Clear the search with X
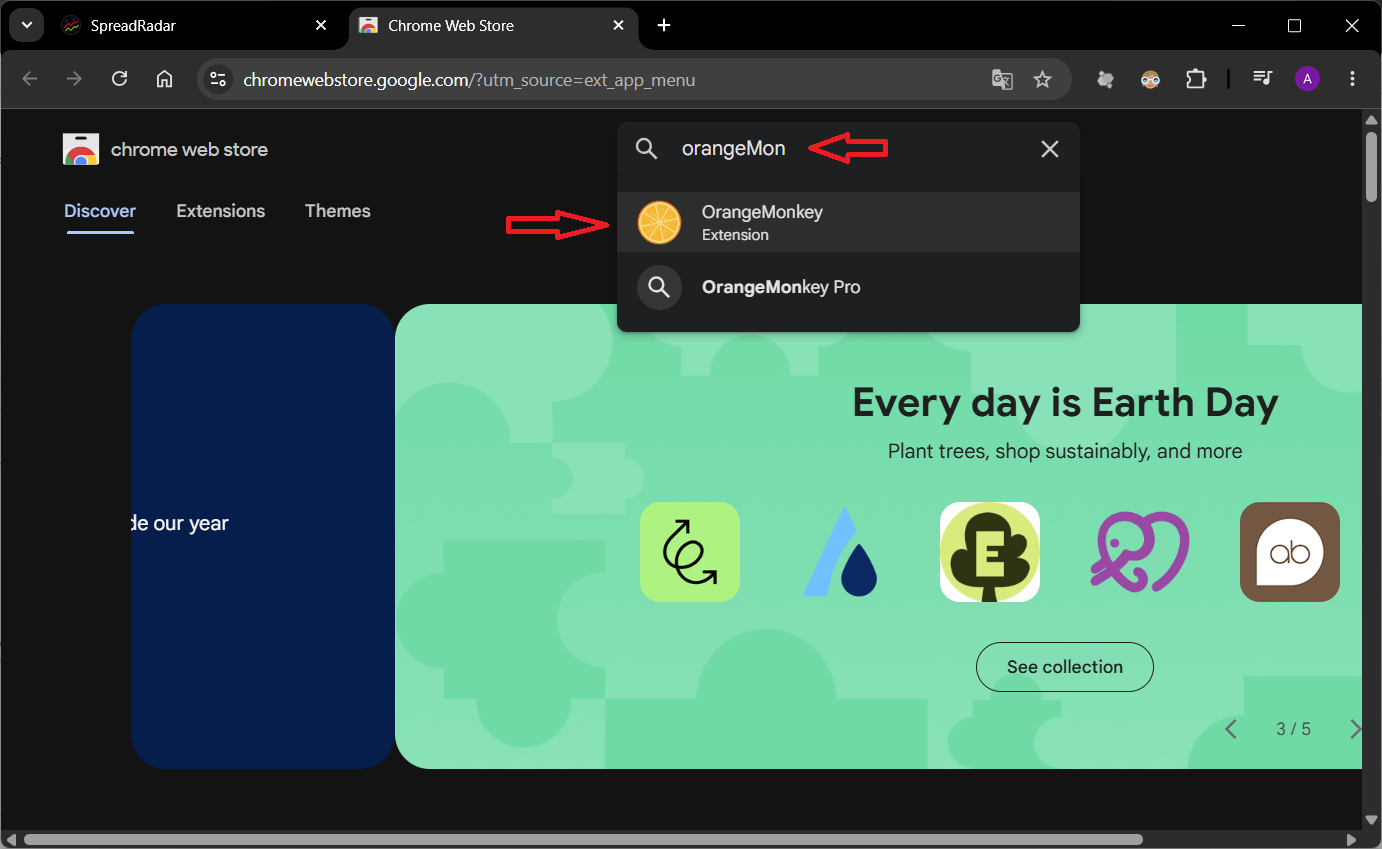Screen dimensions: 1382x849 (x=1049, y=149)
